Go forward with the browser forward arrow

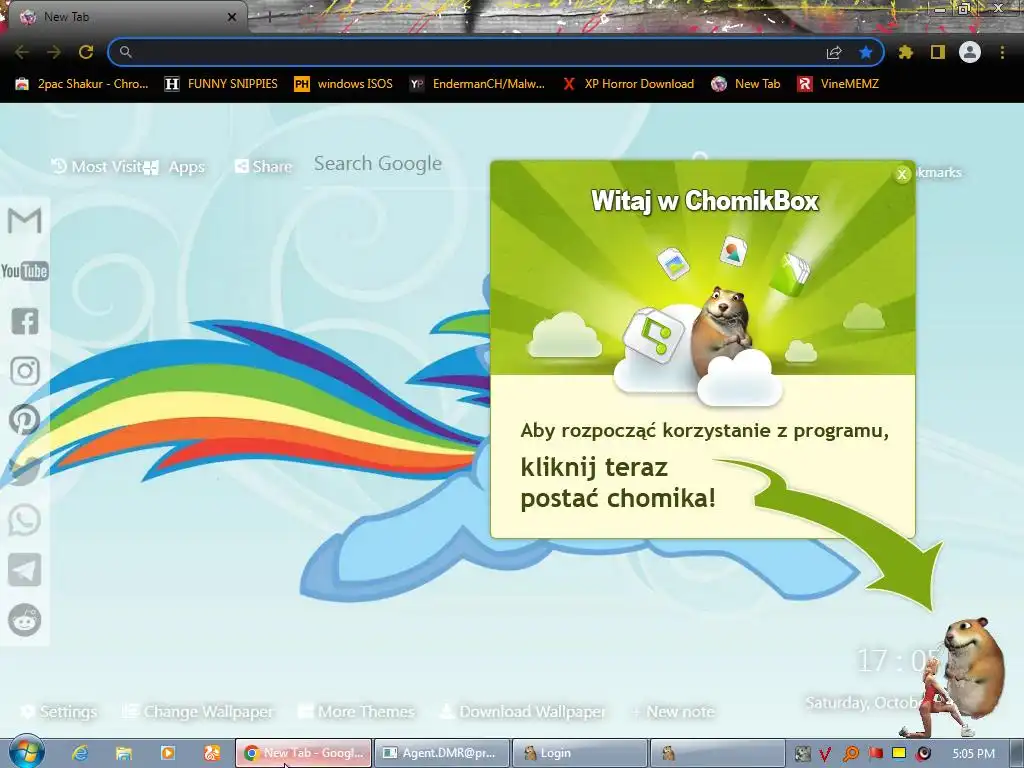[54, 52]
